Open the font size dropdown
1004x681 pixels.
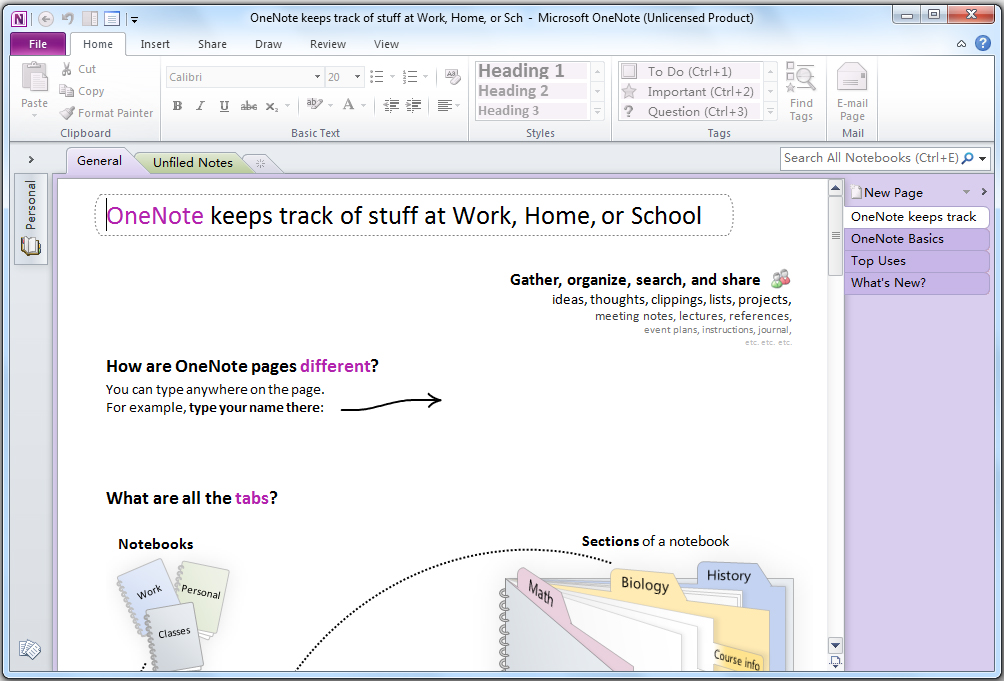pyautogui.click(x=357, y=76)
